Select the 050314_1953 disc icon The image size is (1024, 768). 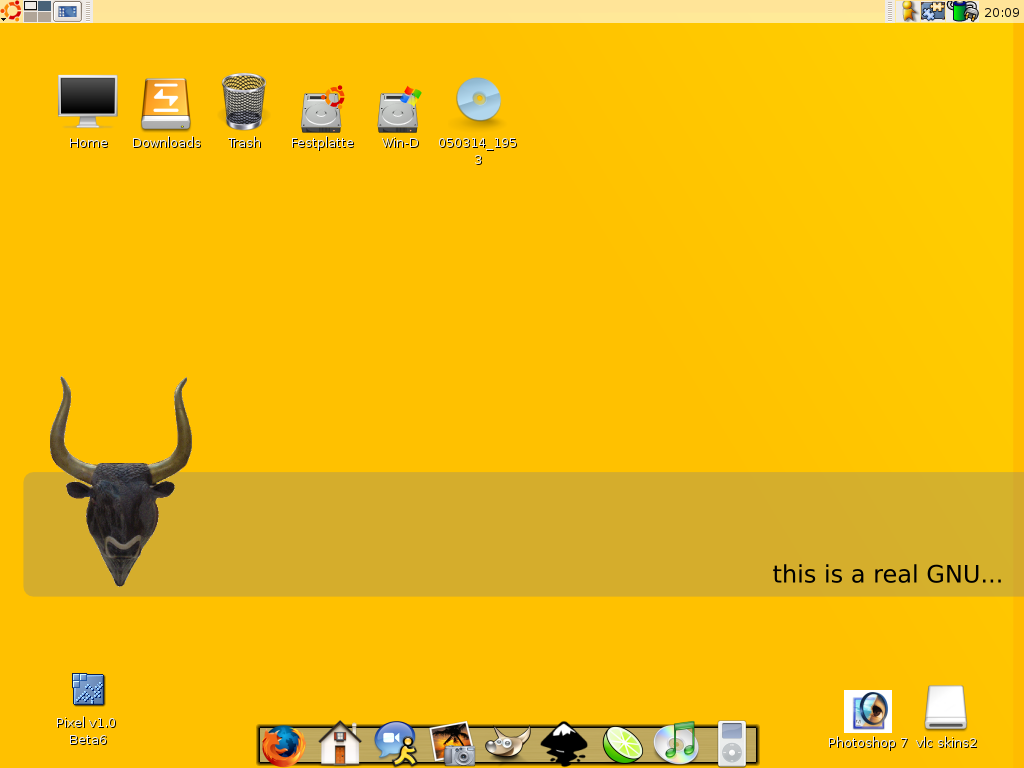pyautogui.click(x=478, y=100)
